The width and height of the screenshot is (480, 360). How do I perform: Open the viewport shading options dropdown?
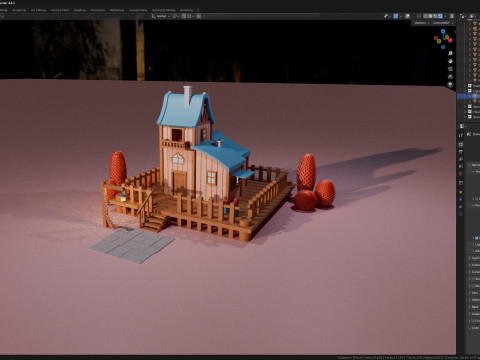pyautogui.click(x=445, y=16)
